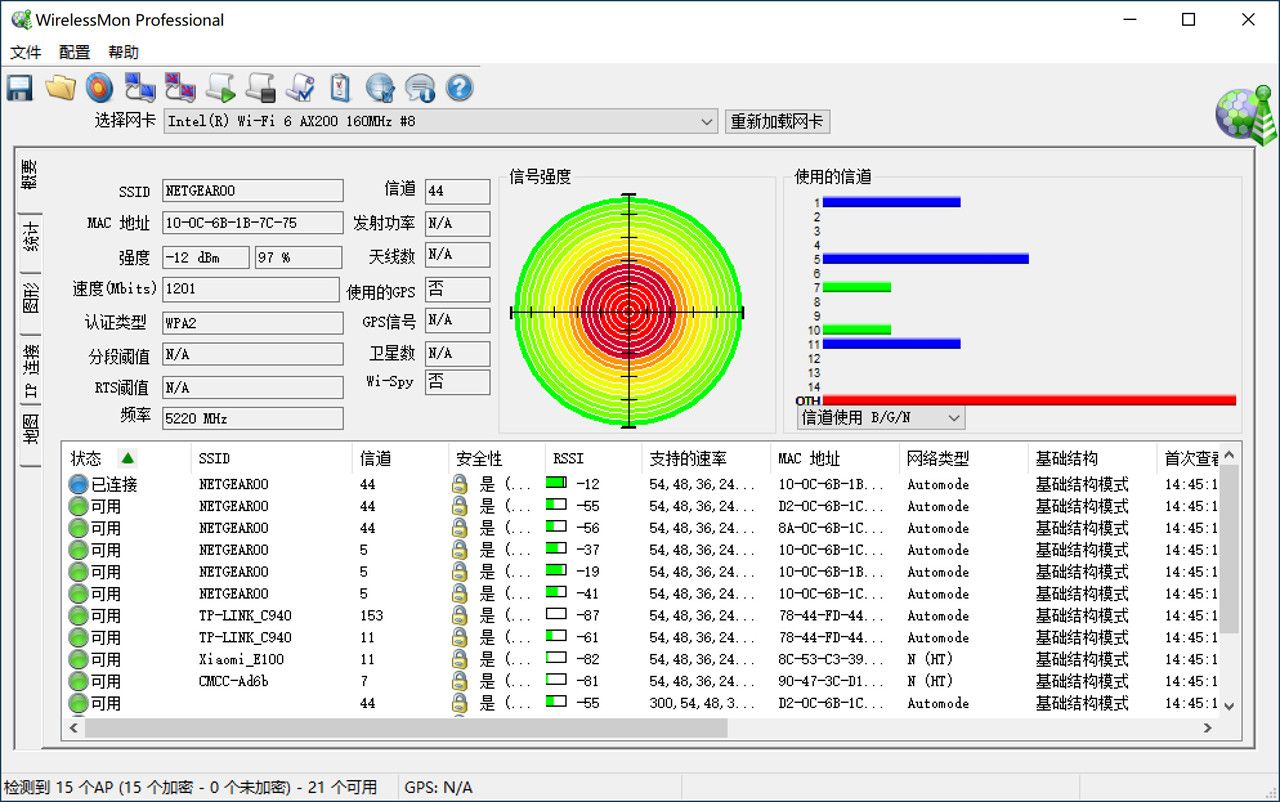Viewport: 1280px width, 802px height.
Task: Click the horizontal scrollbar thumb of the AP list
Action: [x=407, y=728]
